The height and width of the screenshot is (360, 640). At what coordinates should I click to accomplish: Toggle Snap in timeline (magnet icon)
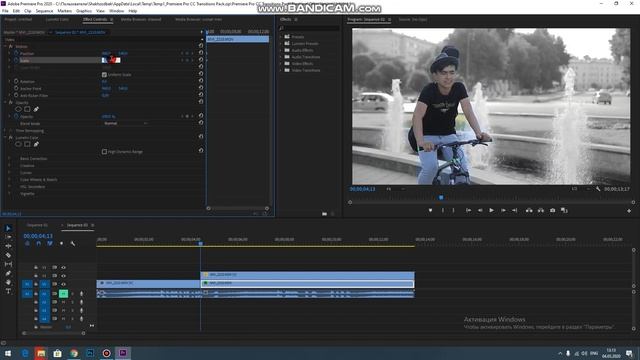38,244
